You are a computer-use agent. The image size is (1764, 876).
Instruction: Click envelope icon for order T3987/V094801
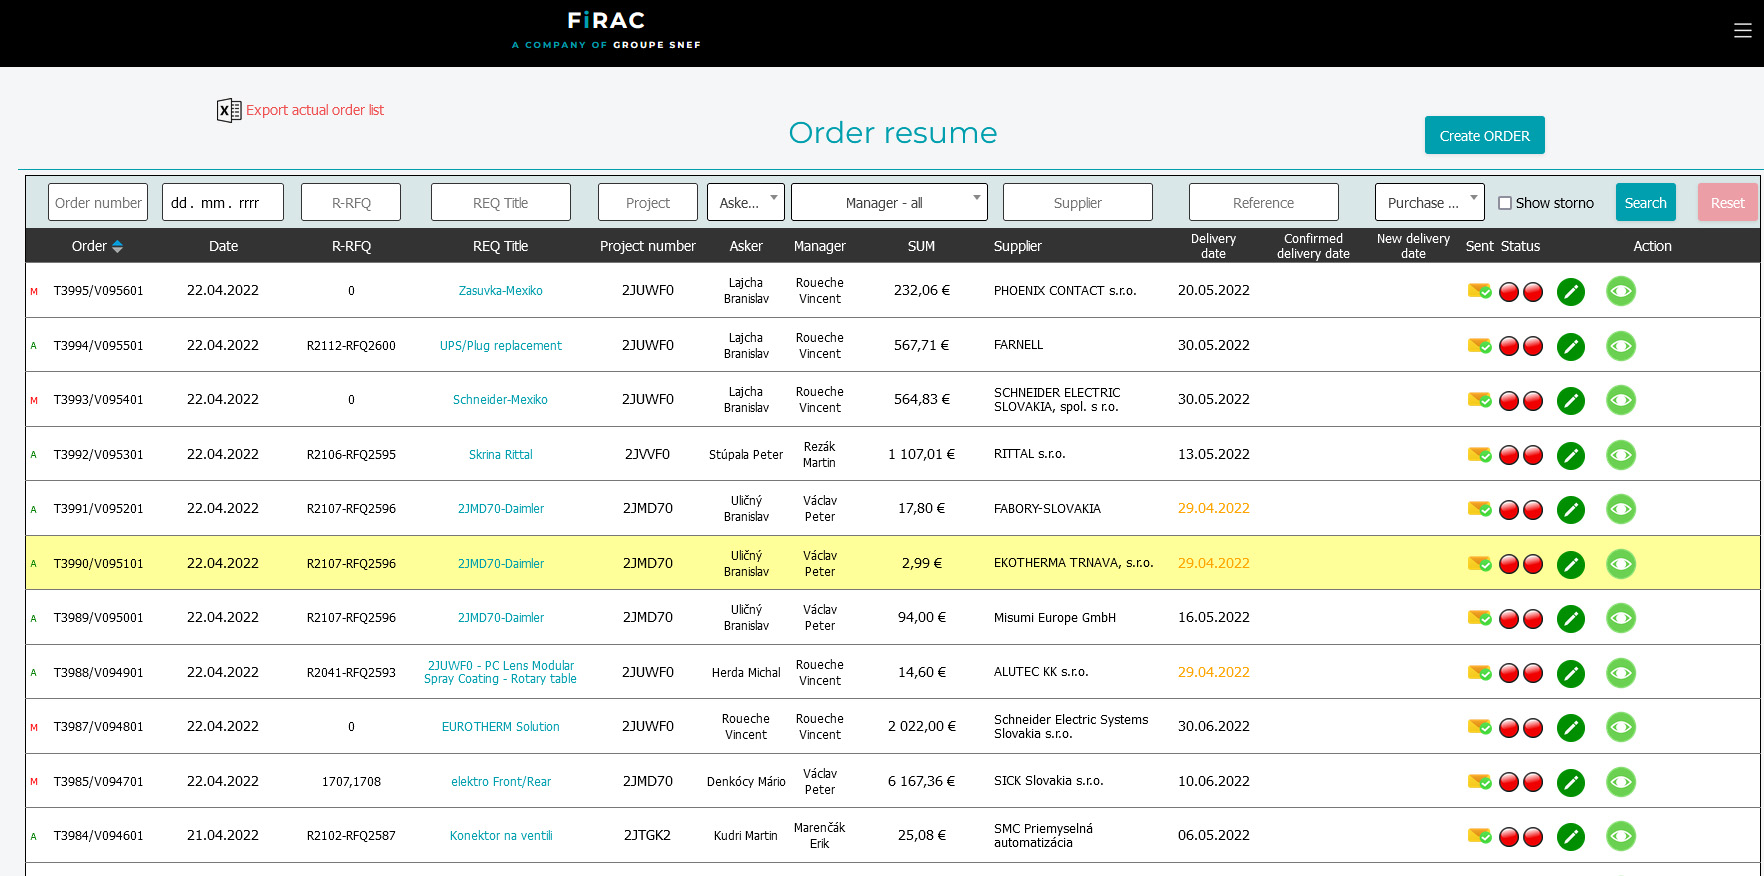(x=1479, y=727)
